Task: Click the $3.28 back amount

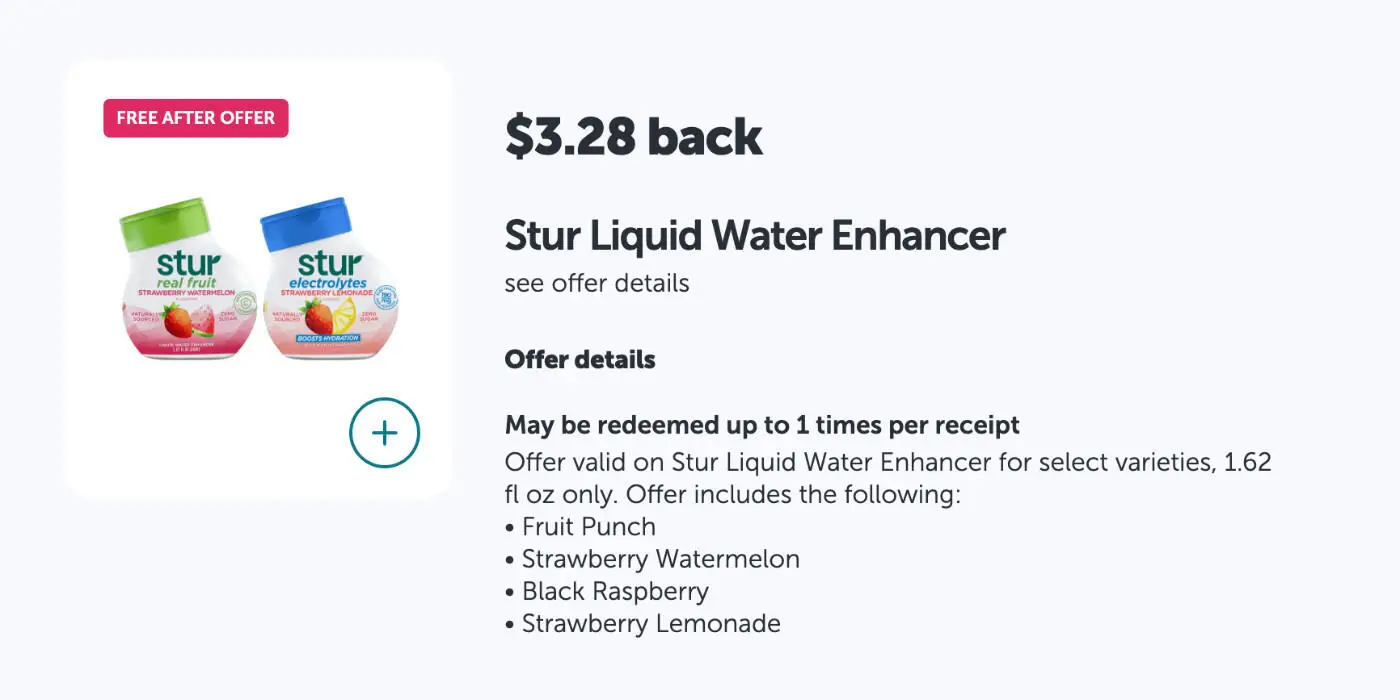Action: (x=633, y=136)
